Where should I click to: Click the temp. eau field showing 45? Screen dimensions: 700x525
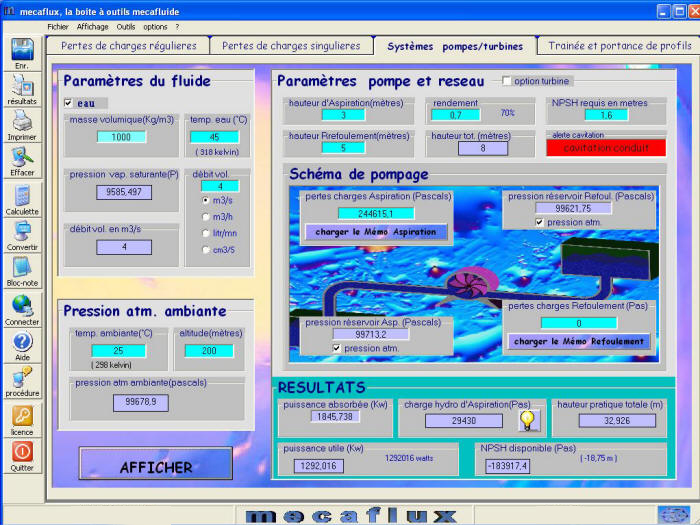[x=215, y=137]
